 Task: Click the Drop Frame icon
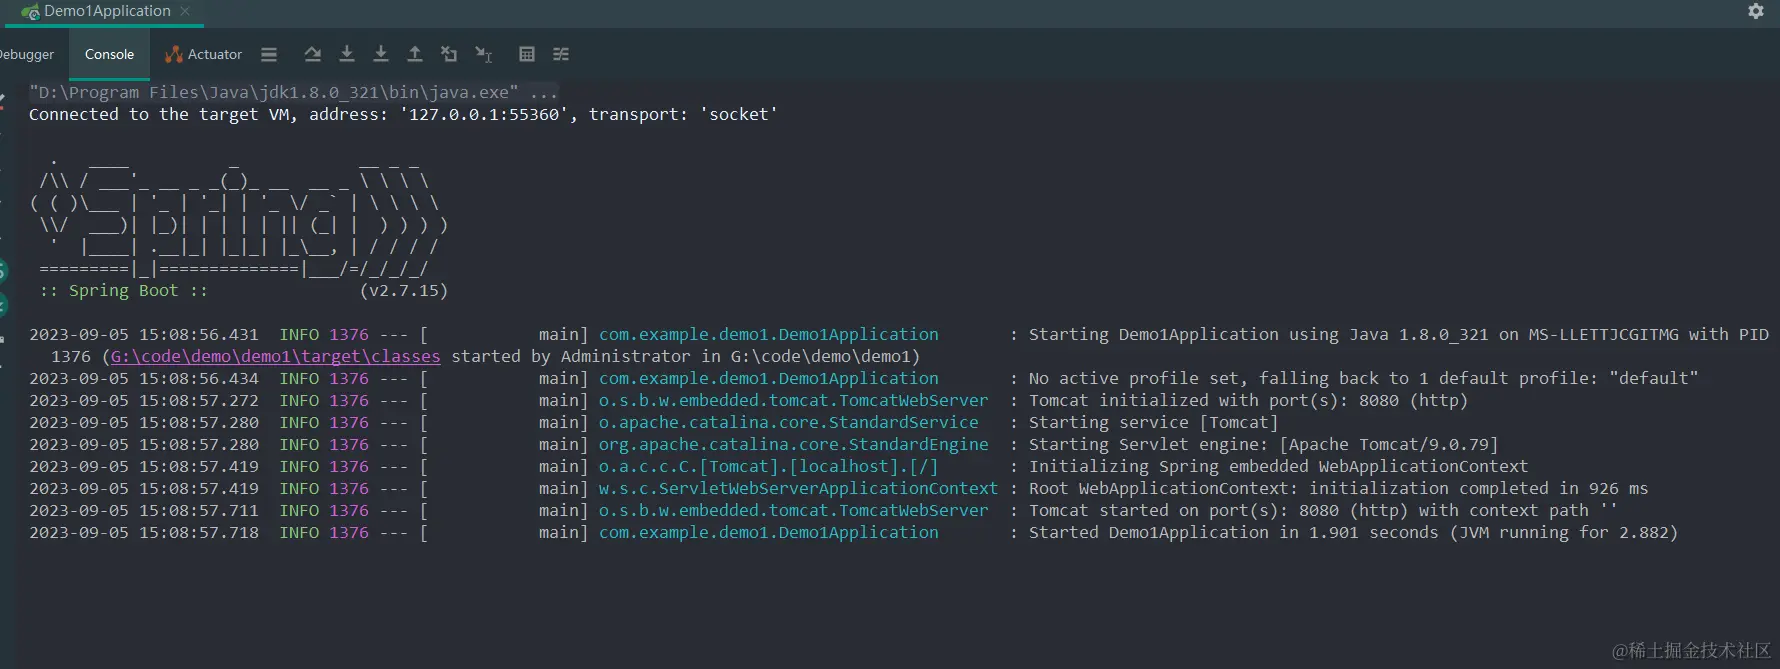449,54
